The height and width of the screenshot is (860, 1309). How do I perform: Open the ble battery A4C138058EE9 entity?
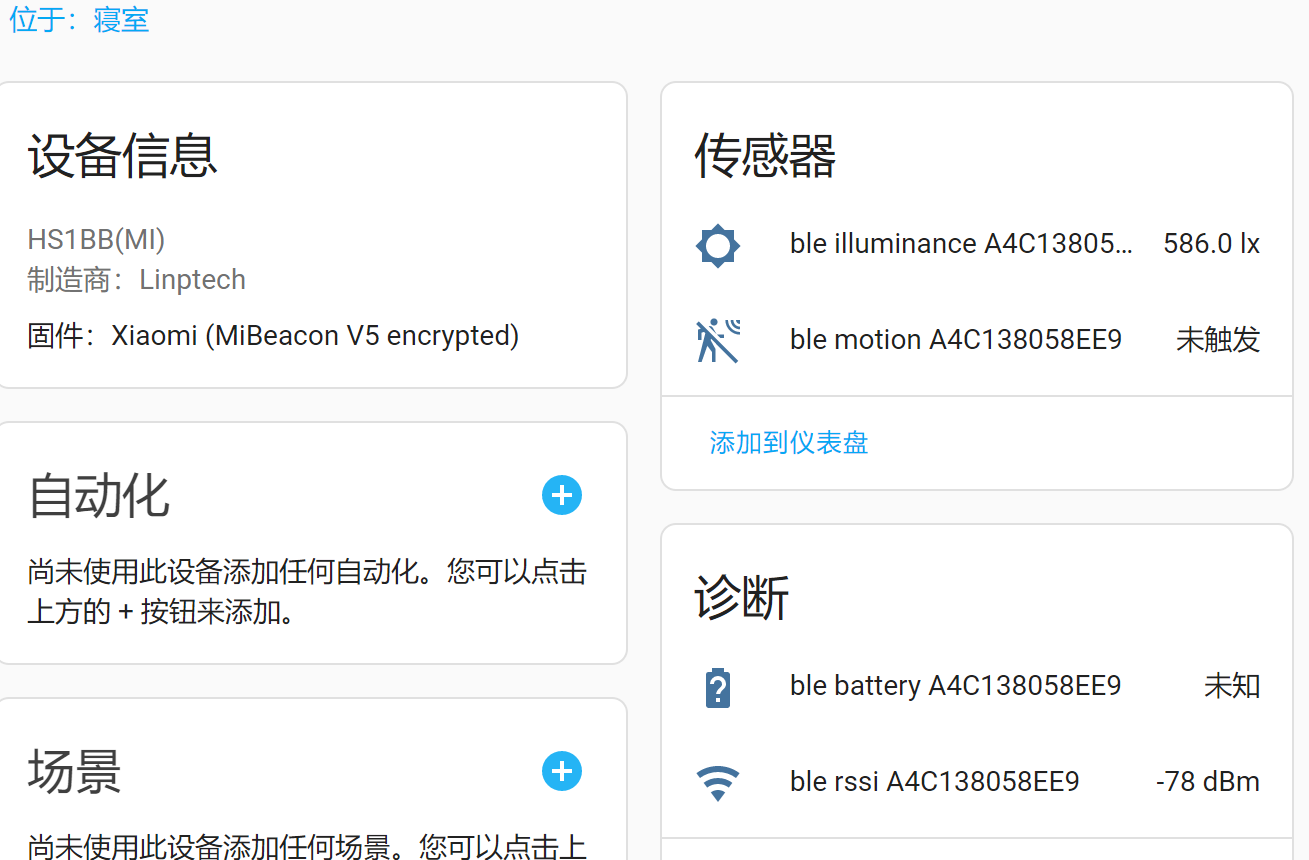point(954,685)
